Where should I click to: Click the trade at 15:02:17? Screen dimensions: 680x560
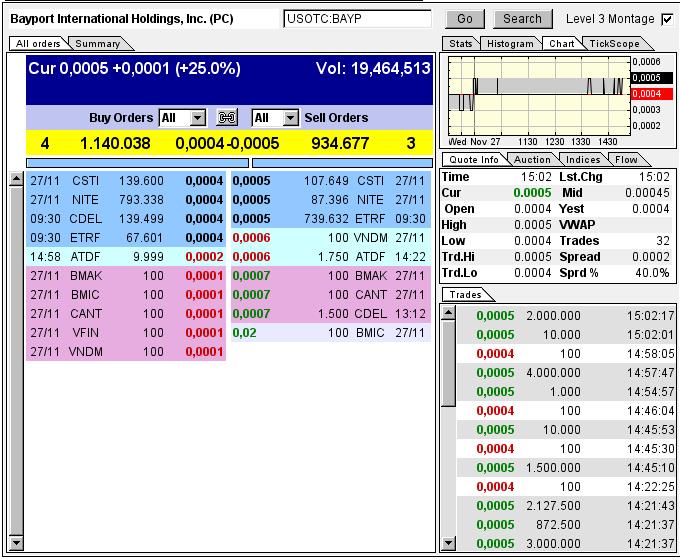pos(566,315)
